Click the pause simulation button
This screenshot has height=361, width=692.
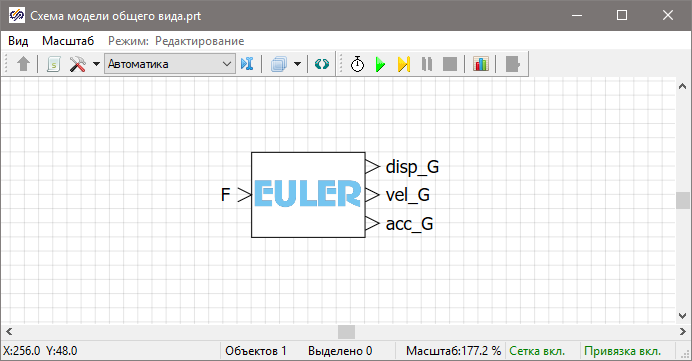coord(427,64)
